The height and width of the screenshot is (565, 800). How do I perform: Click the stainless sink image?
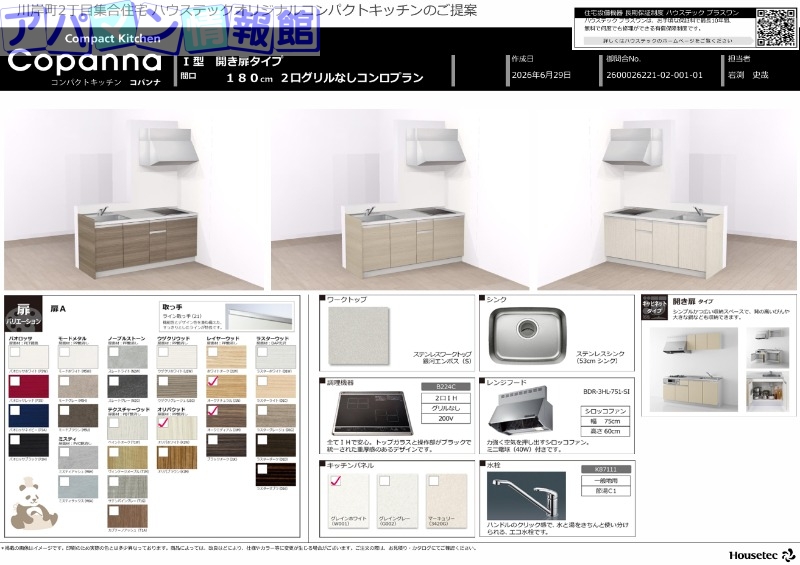pyautogui.click(x=528, y=335)
